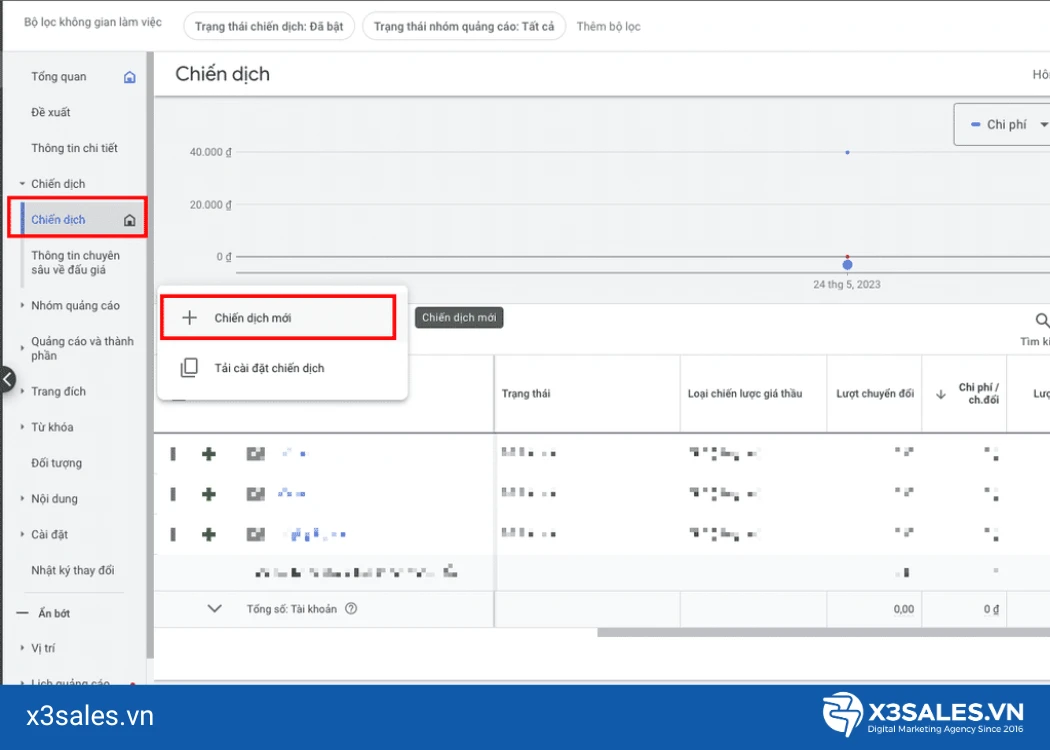The image size is (1050, 750).
Task: Sort by Trạng thái column header
Action: (526, 393)
